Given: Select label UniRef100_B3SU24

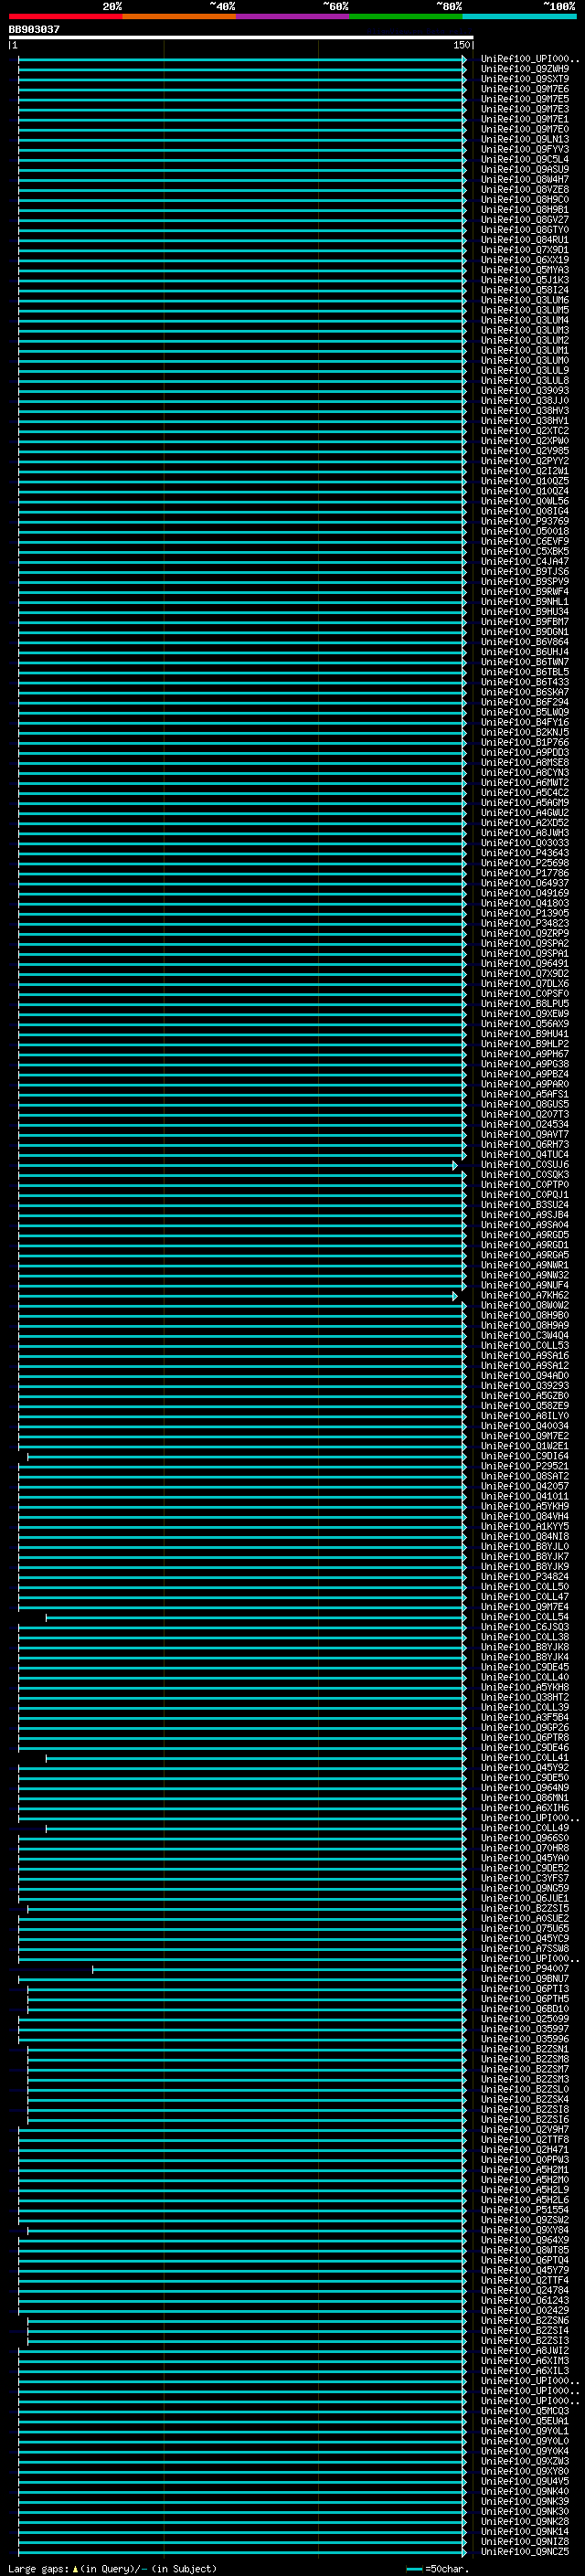Looking at the screenshot, I should tap(525, 1205).
